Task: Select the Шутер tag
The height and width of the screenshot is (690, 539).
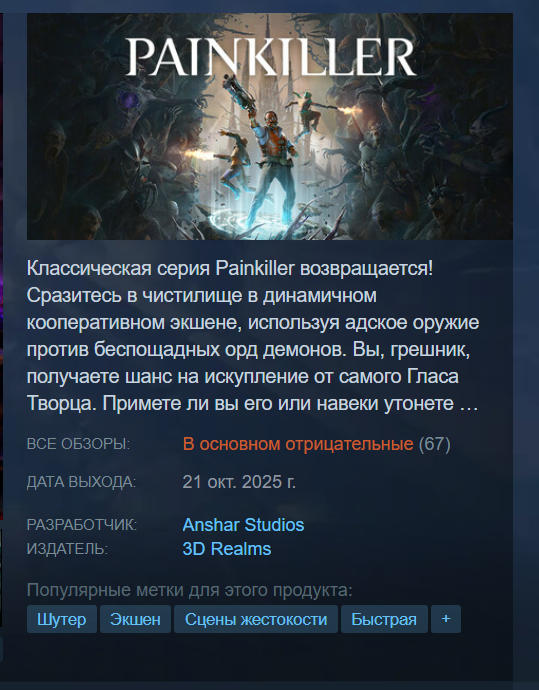Action: coord(62,619)
